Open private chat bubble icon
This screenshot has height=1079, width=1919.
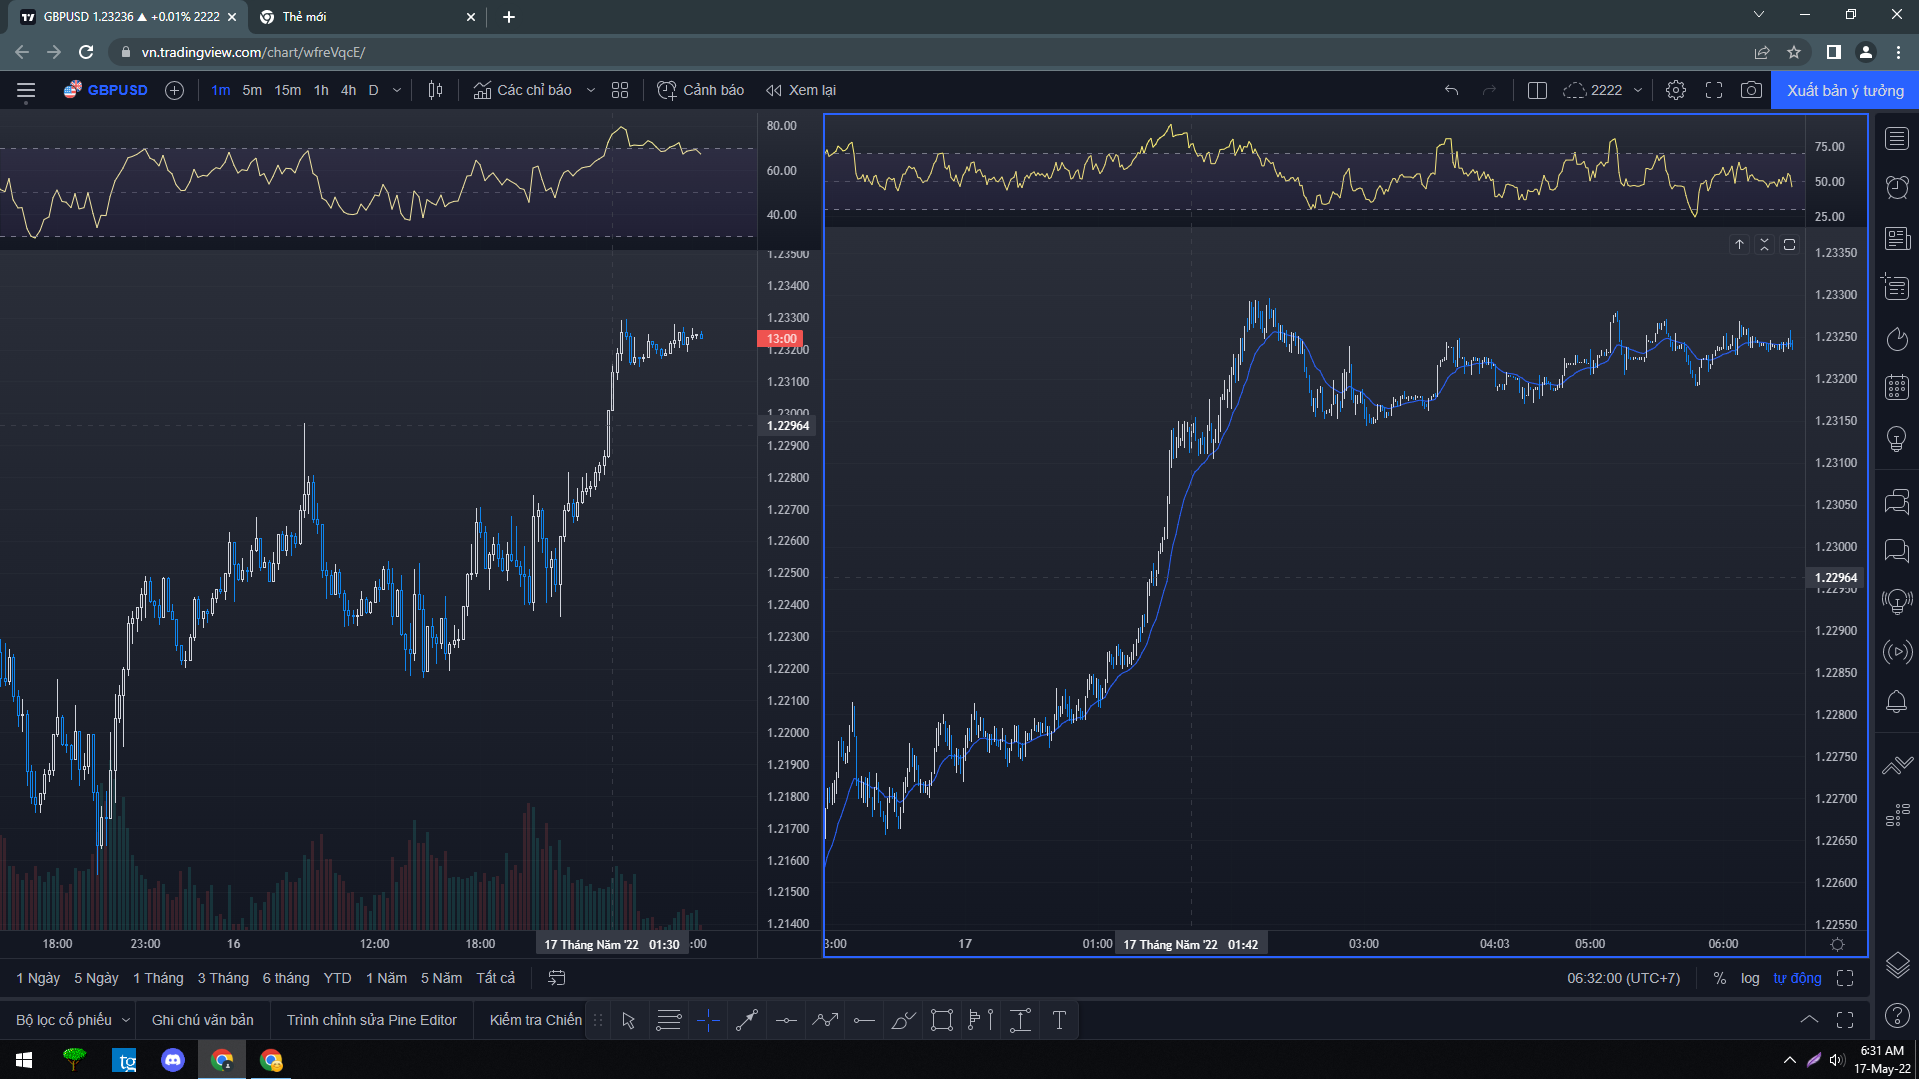click(x=1897, y=551)
